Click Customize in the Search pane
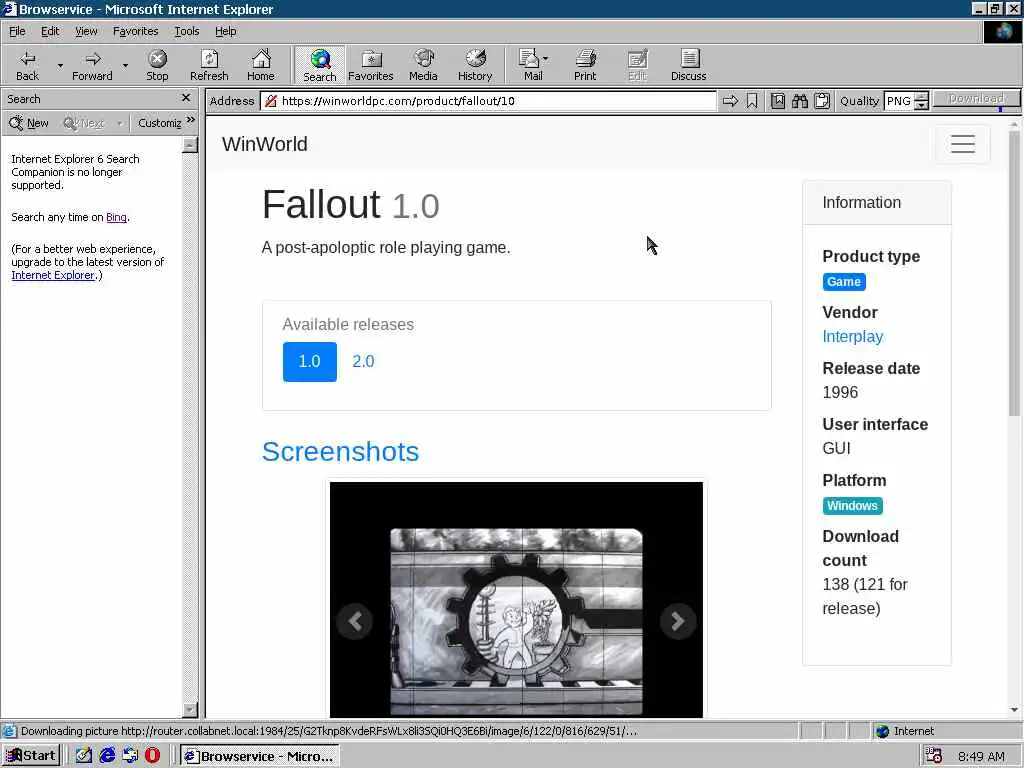The height and width of the screenshot is (768, 1024). (159, 123)
